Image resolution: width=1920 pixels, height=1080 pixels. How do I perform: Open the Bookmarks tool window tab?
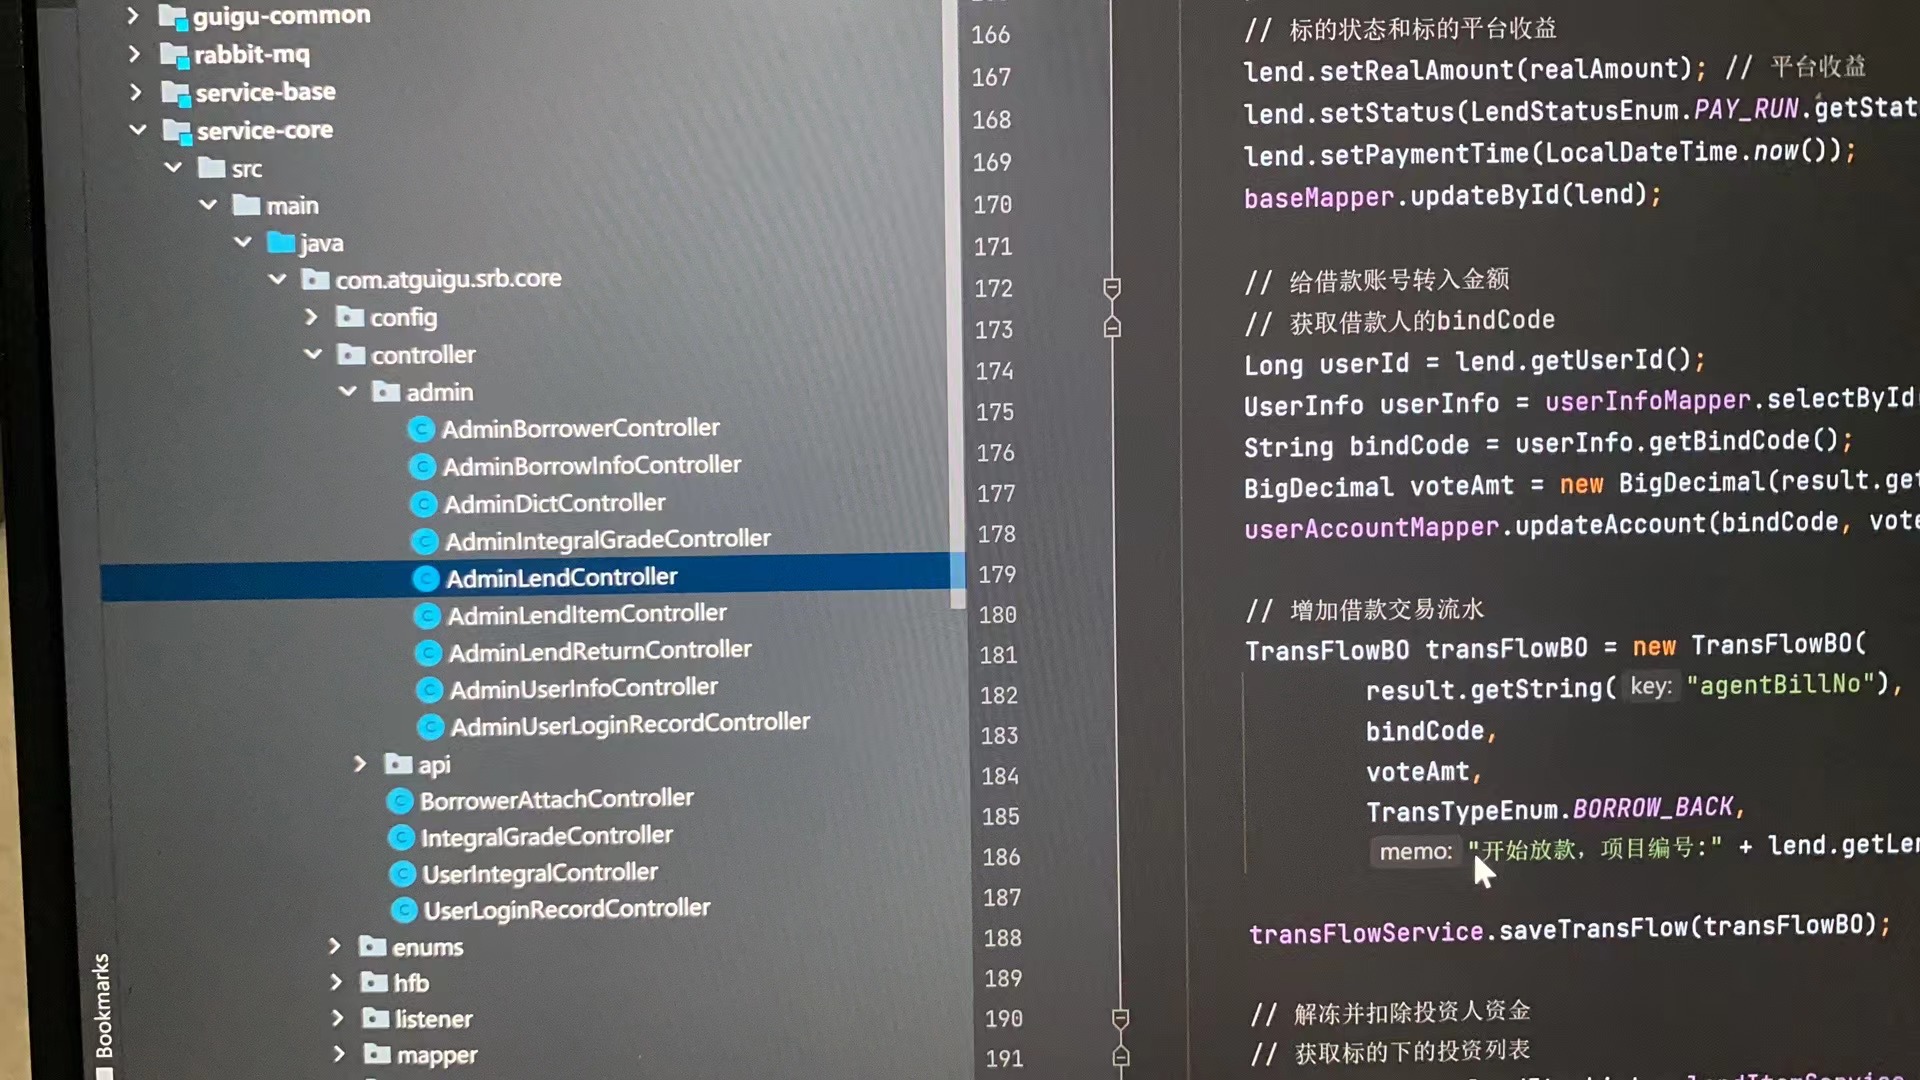tap(103, 1006)
